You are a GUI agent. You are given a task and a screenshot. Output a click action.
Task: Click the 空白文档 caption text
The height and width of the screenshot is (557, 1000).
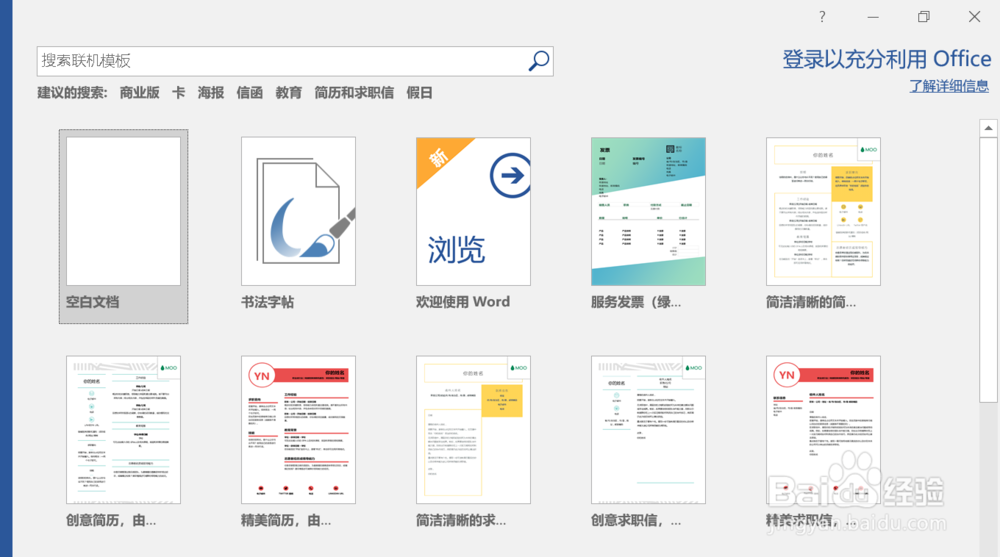pos(92,302)
